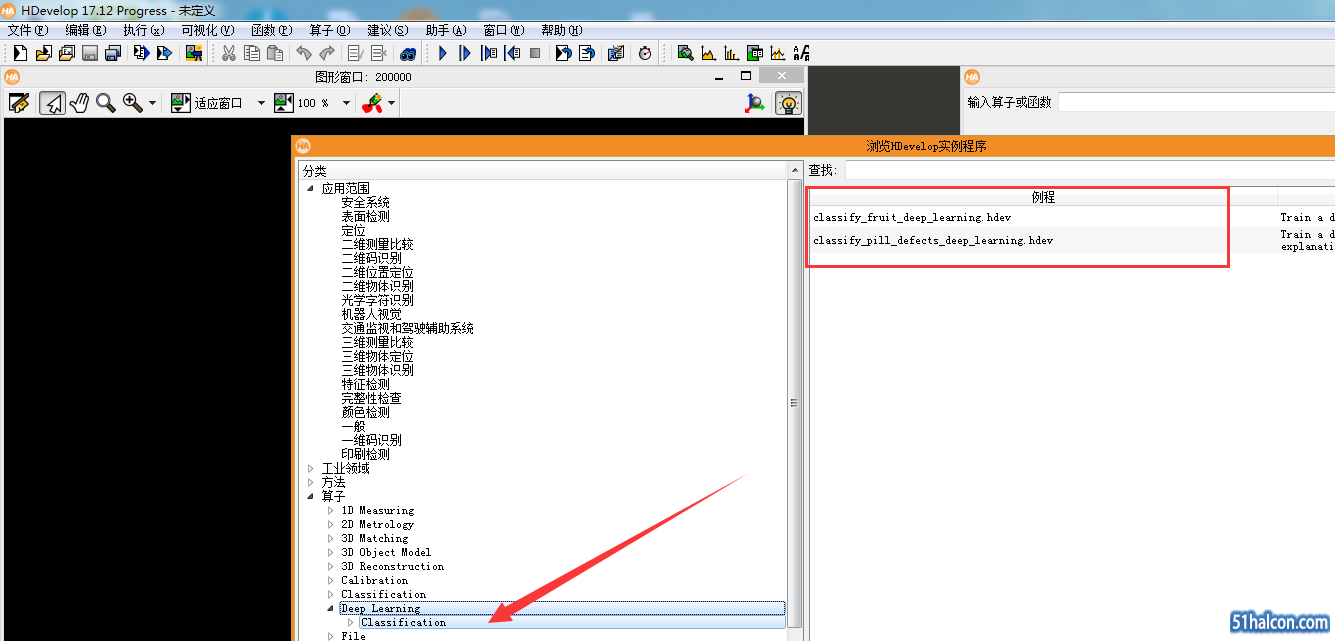Click the Stop execution square icon

(535, 53)
